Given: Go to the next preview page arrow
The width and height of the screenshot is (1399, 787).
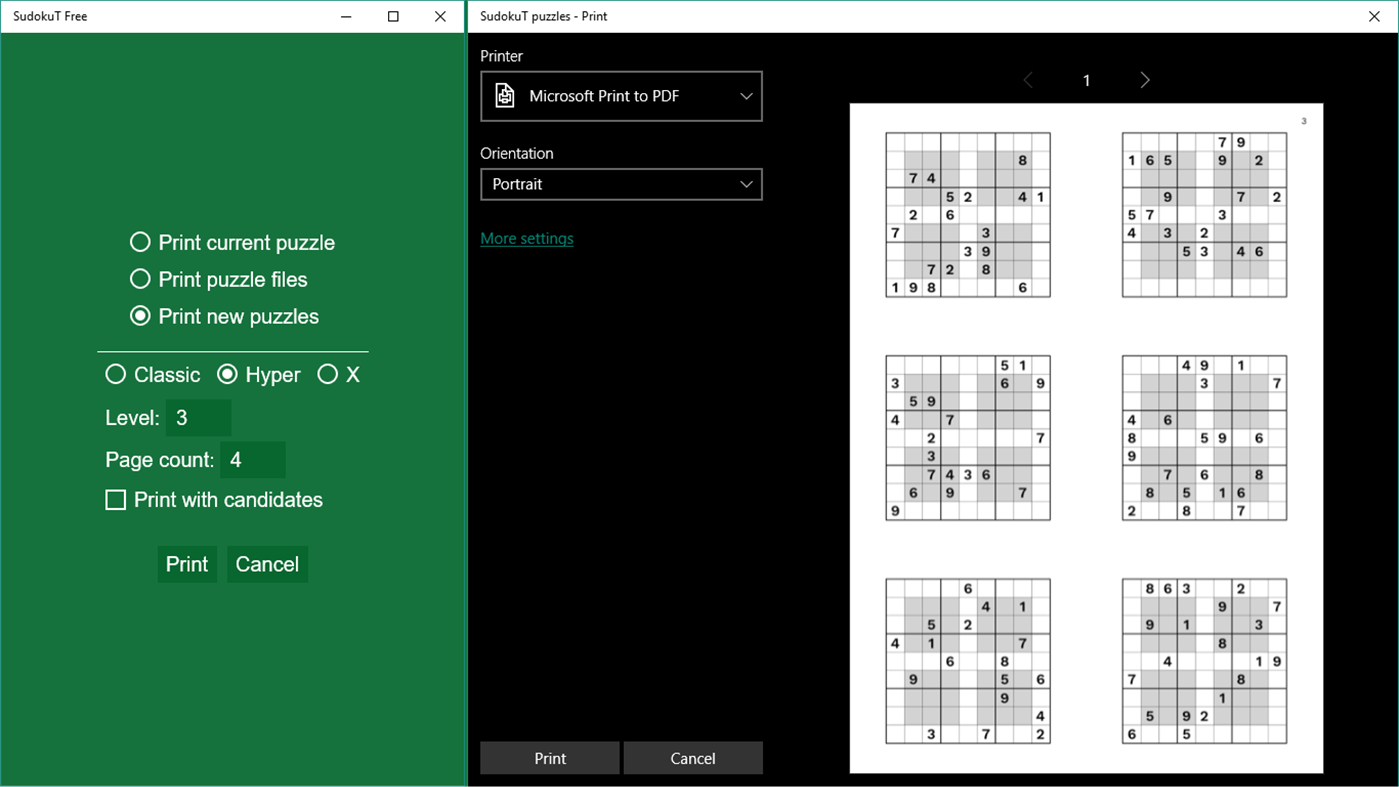Looking at the screenshot, I should tap(1144, 80).
